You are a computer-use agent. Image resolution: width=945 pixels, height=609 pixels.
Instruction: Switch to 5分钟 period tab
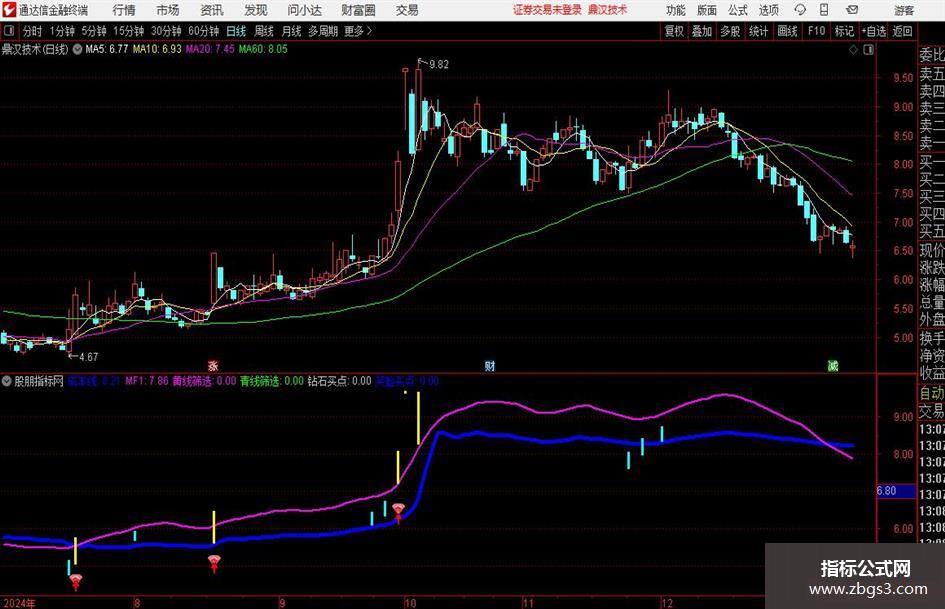[93, 31]
